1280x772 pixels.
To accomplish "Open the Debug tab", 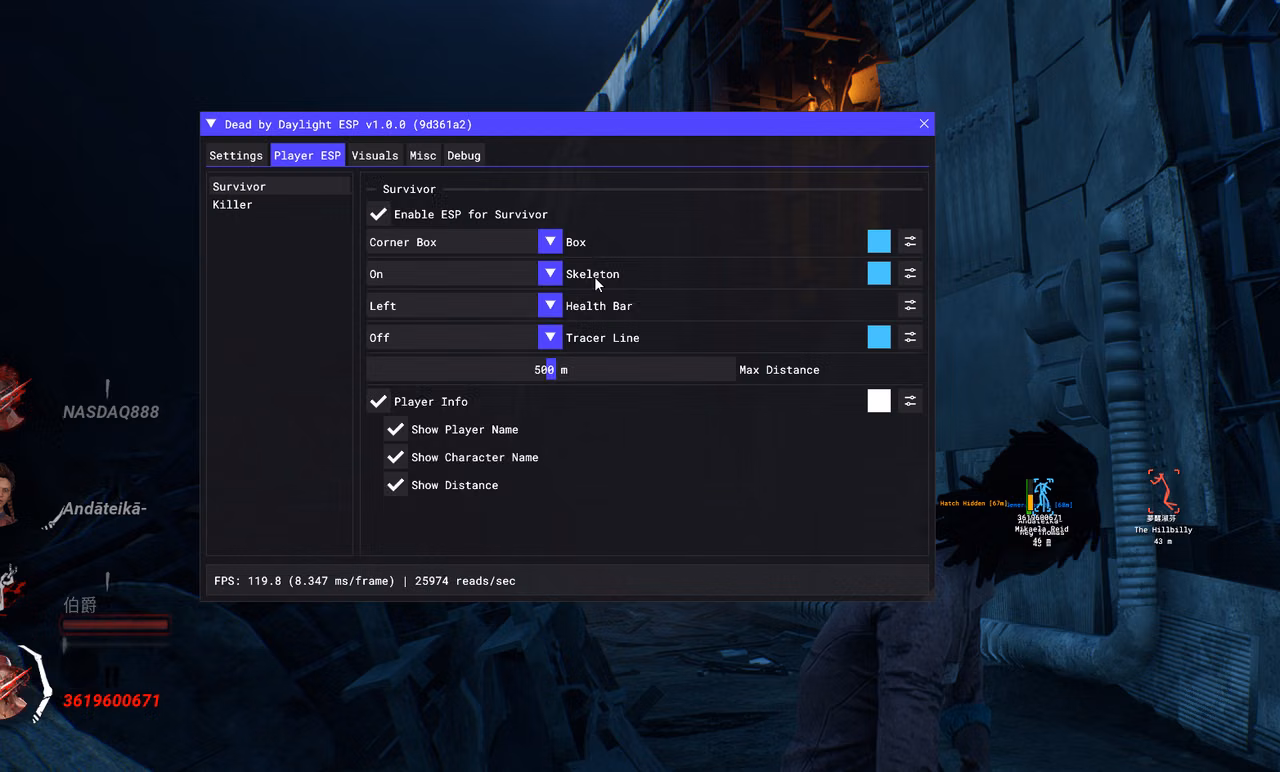I will [464, 155].
